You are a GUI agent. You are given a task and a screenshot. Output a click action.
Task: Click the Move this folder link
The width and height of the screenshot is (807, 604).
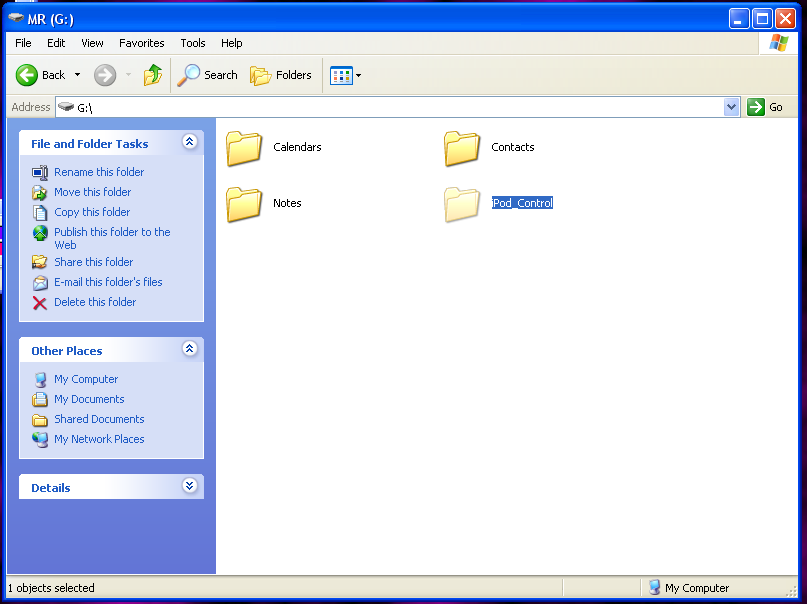pyautogui.click(x=93, y=192)
